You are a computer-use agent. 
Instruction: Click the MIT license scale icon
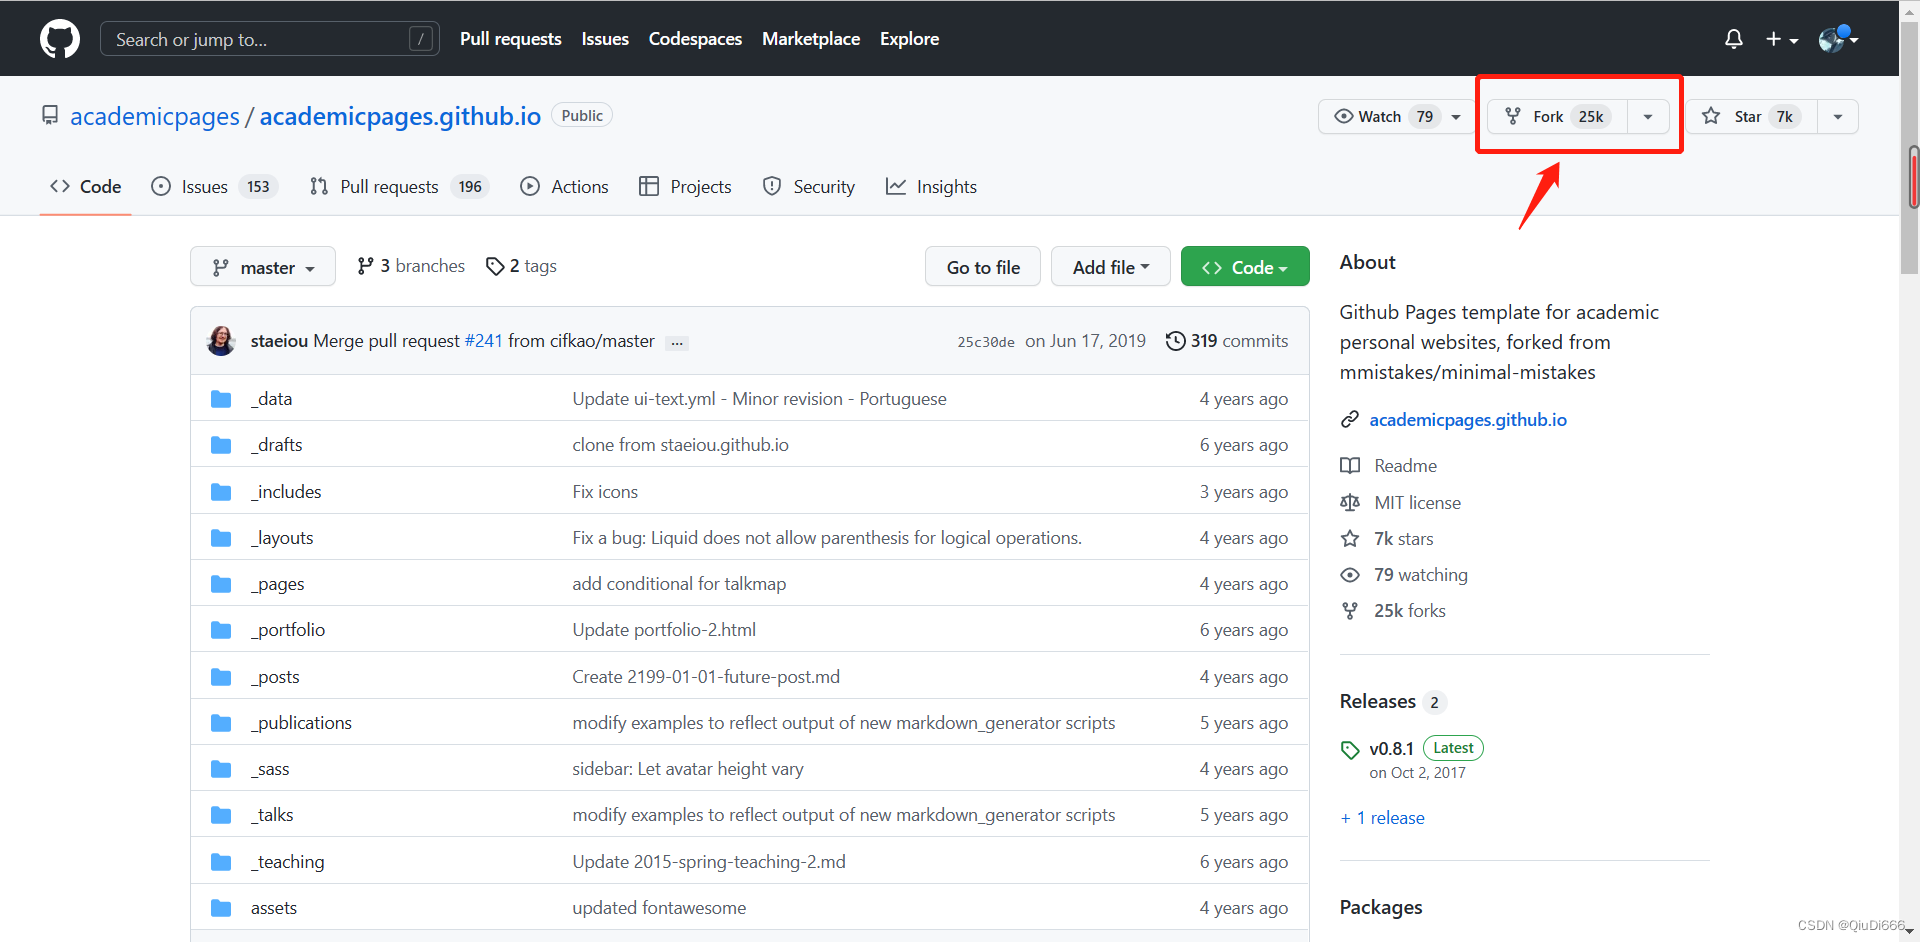(1350, 503)
